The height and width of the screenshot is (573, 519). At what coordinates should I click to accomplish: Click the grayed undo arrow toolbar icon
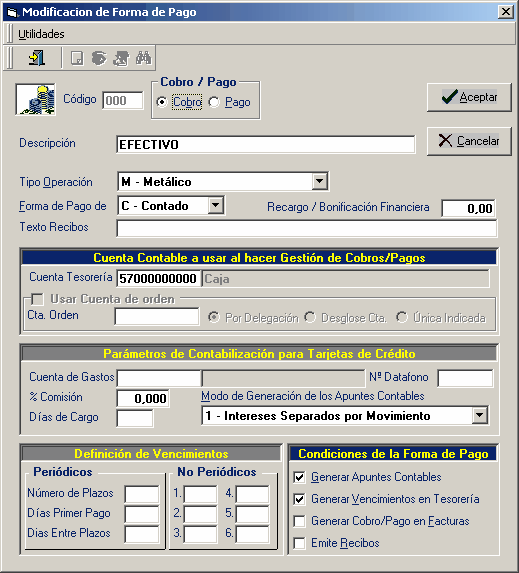tap(99, 58)
